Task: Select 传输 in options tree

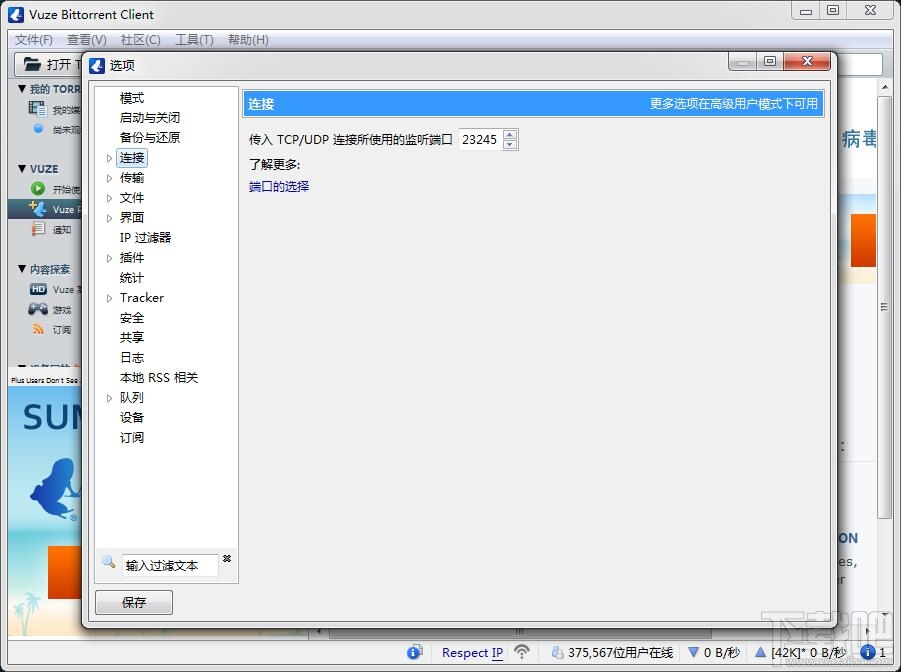Action: click(x=132, y=178)
